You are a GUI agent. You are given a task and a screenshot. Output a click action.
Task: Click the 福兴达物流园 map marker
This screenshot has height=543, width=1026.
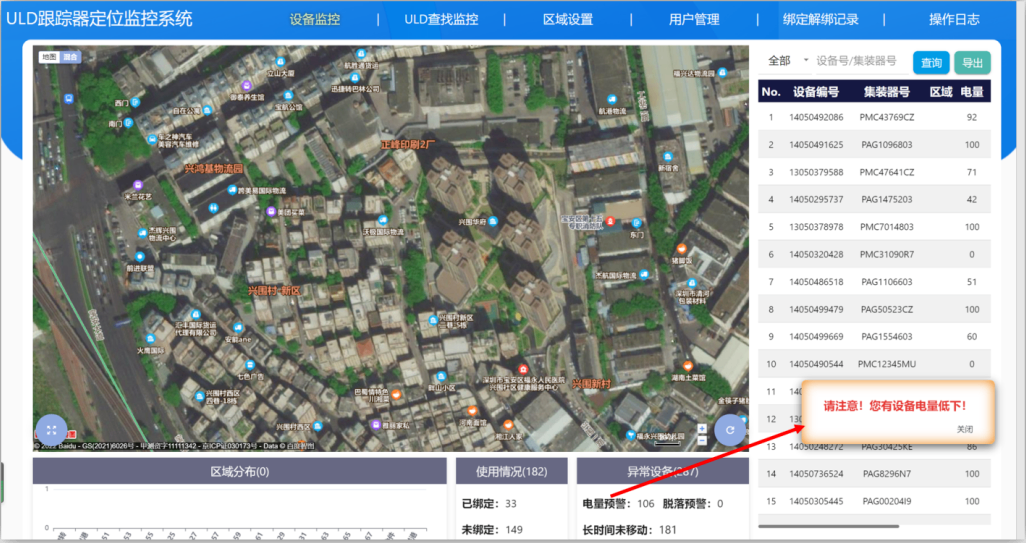[722, 73]
